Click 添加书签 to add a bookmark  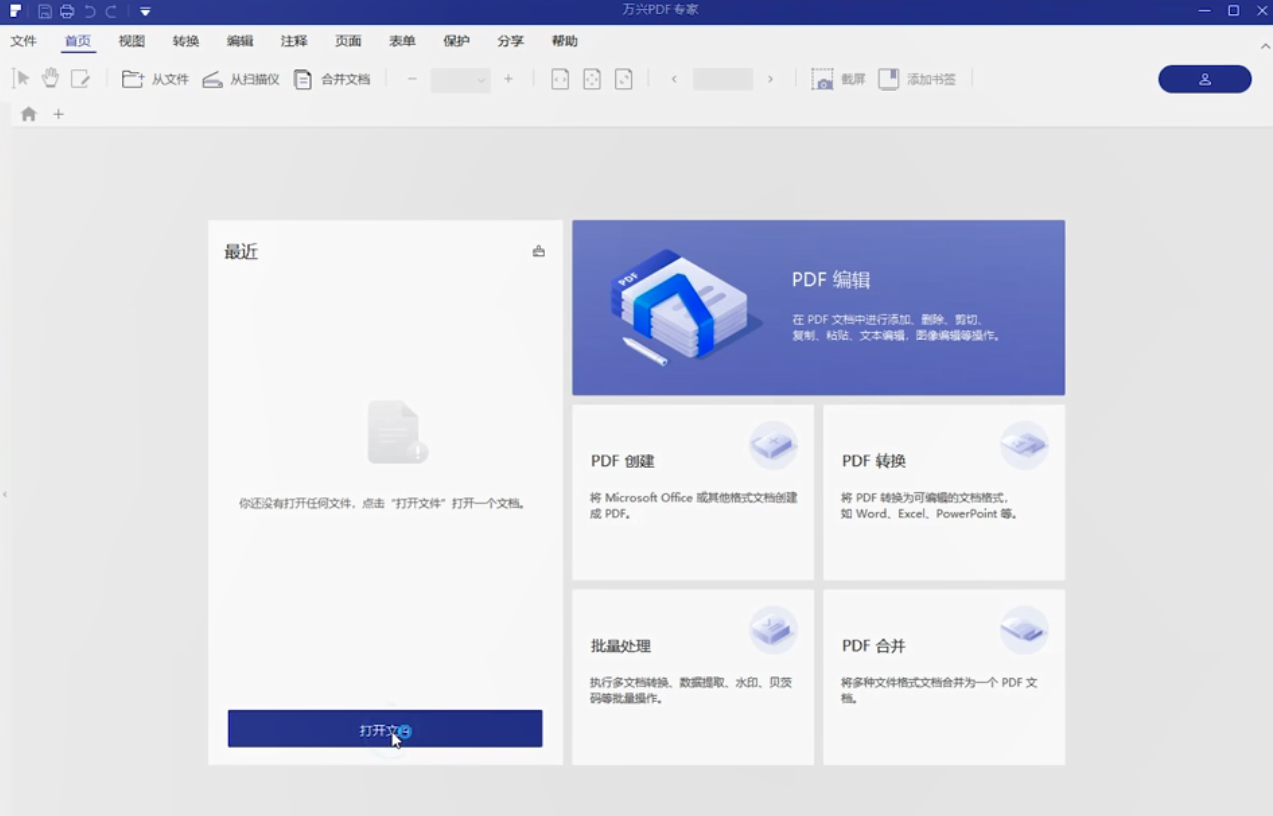(x=917, y=79)
